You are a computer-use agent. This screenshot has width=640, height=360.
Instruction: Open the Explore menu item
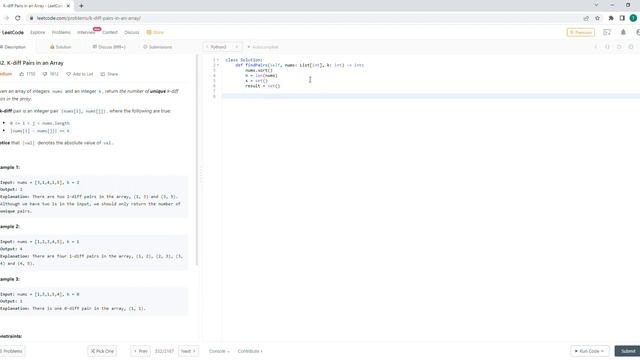click(x=38, y=32)
